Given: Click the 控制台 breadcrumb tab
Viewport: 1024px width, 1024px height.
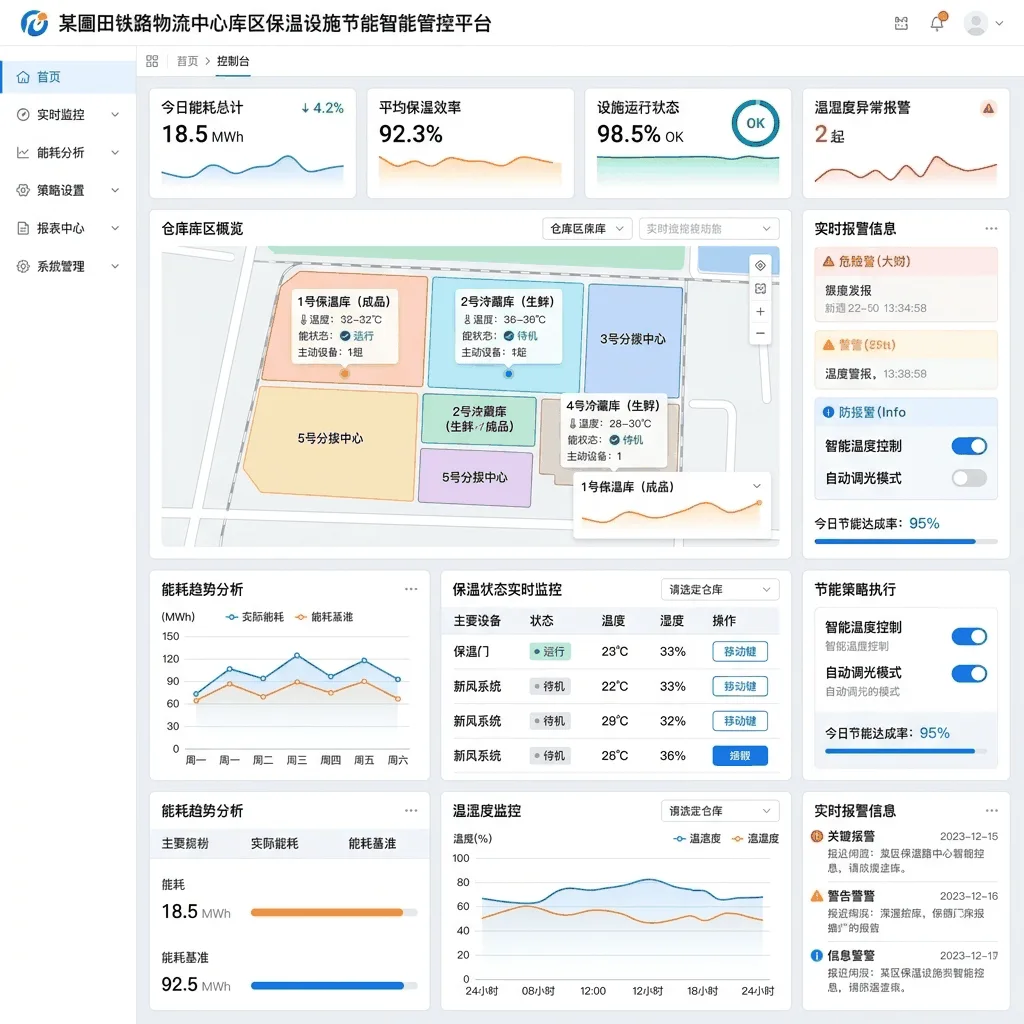Looking at the screenshot, I should (x=233, y=61).
